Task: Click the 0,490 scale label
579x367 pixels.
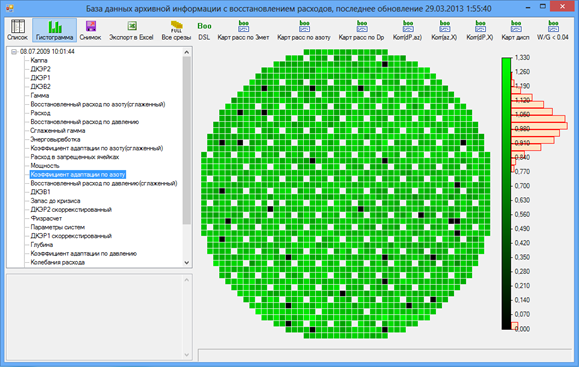Action: (x=522, y=229)
